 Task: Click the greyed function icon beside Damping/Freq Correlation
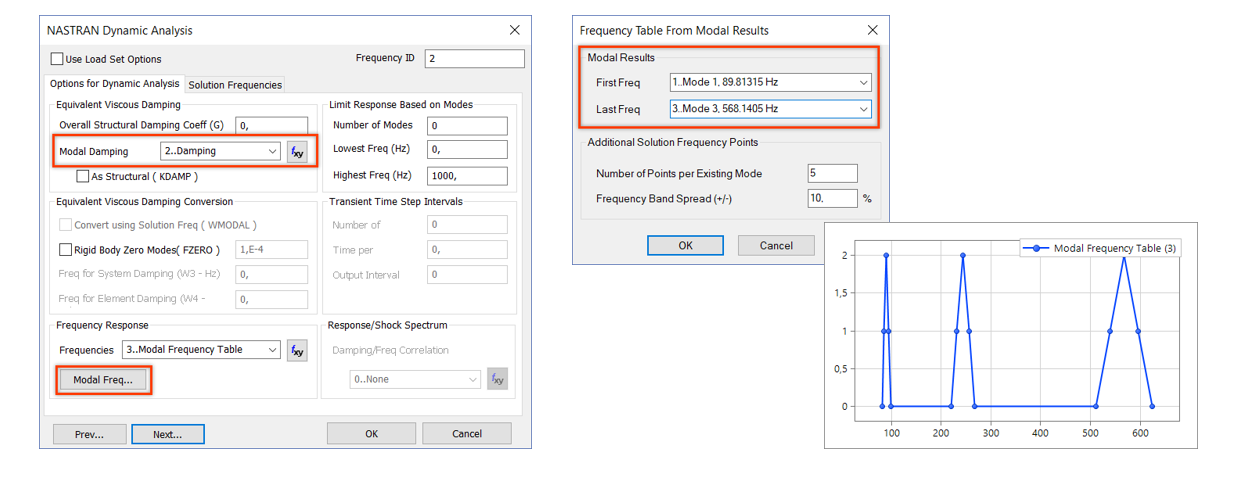497,379
